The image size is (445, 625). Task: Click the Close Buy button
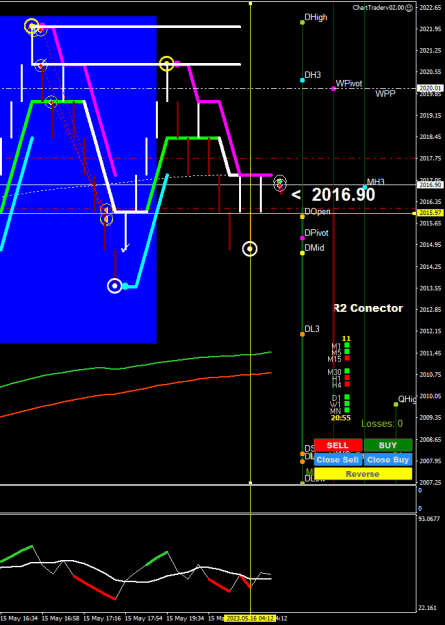pyautogui.click(x=388, y=460)
